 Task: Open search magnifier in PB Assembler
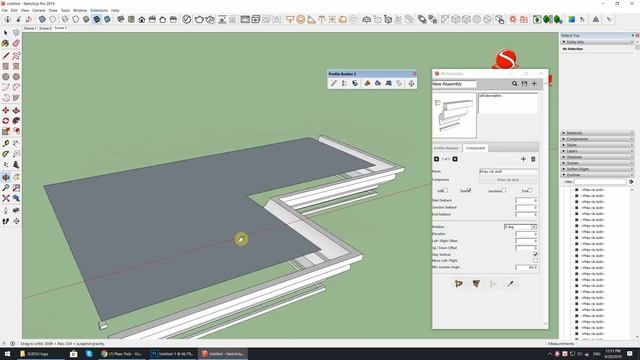514,84
